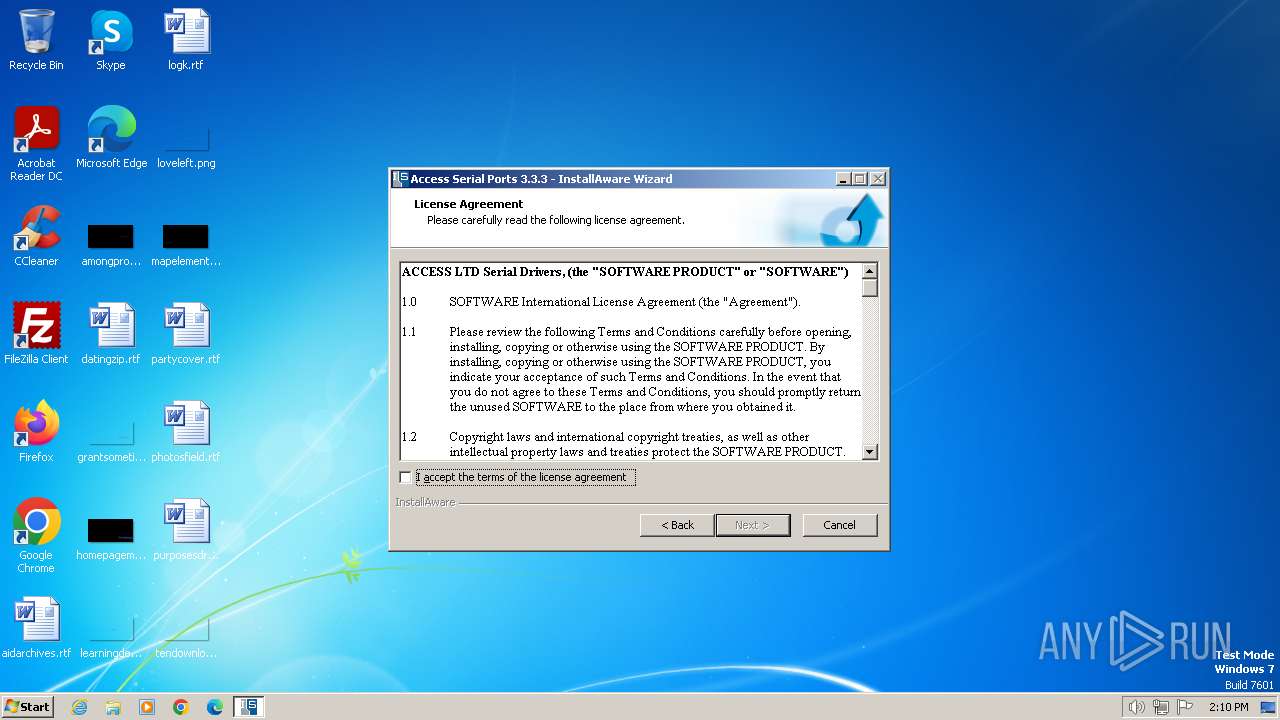Open Recycle Bin desktop icon
Screen dimensions: 1280x720
click(x=36, y=41)
